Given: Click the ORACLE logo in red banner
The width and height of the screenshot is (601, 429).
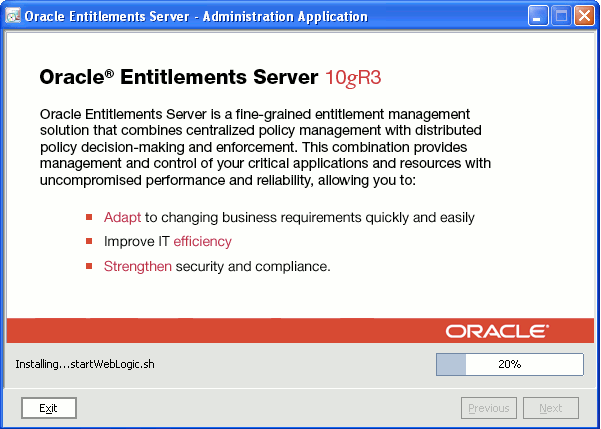Looking at the screenshot, I should pos(497,331).
